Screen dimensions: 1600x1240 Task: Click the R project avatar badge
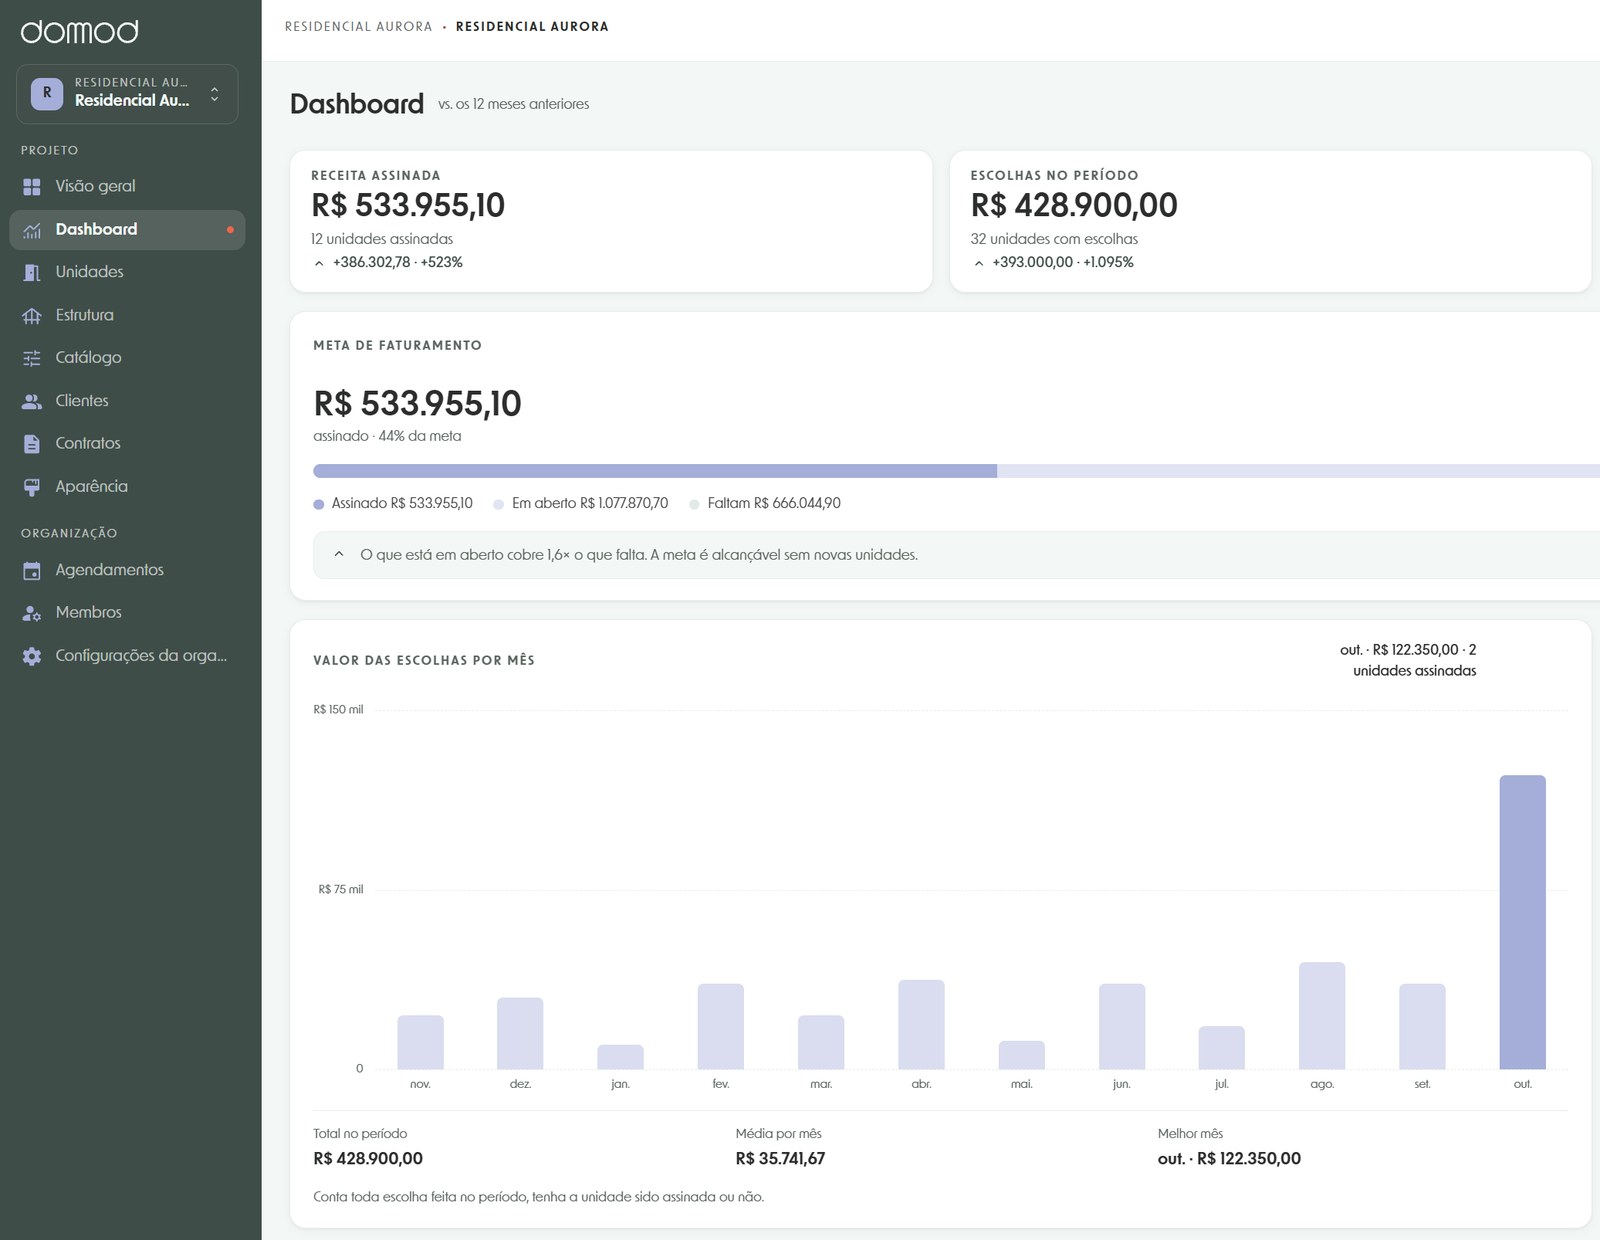tap(47, 93)
